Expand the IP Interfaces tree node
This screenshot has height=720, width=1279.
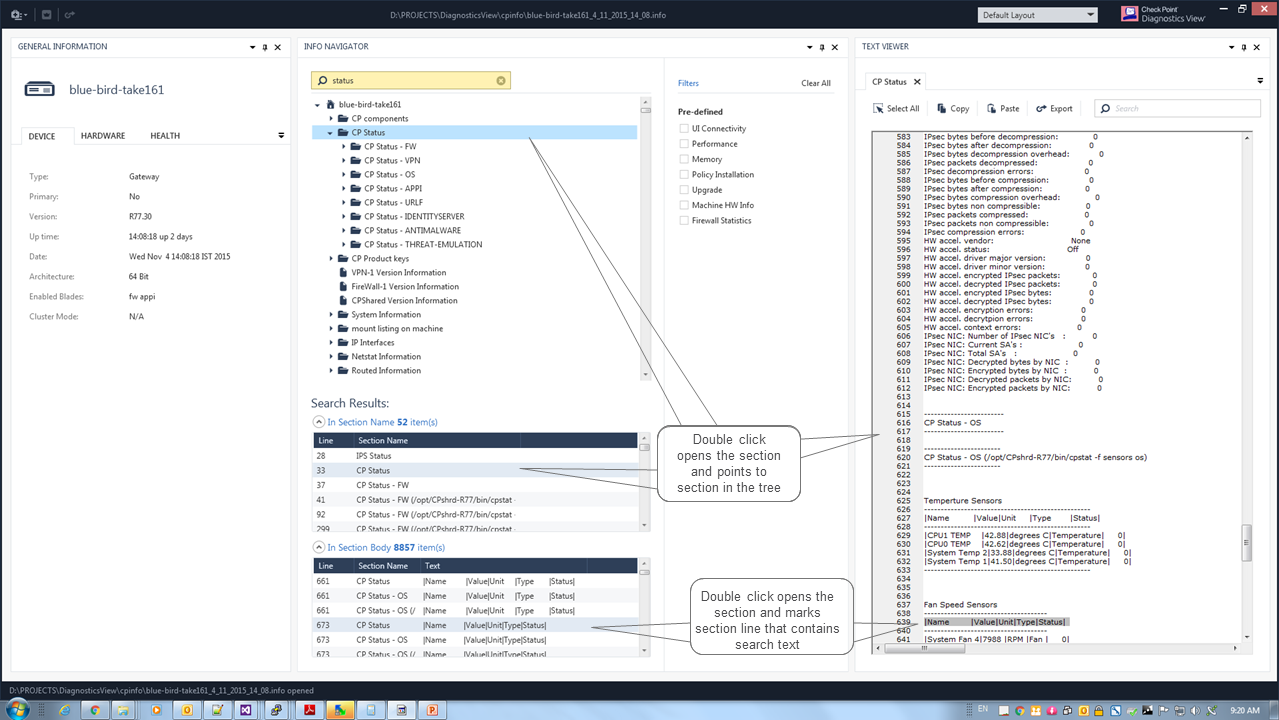pyautogui.click(x=331, y=342)
